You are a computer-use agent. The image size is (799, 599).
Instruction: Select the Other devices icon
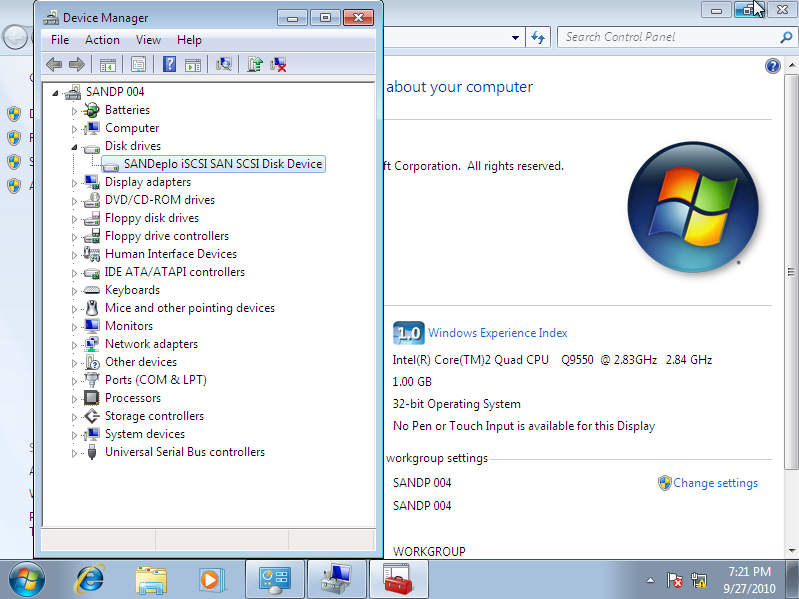pos(92,362)
